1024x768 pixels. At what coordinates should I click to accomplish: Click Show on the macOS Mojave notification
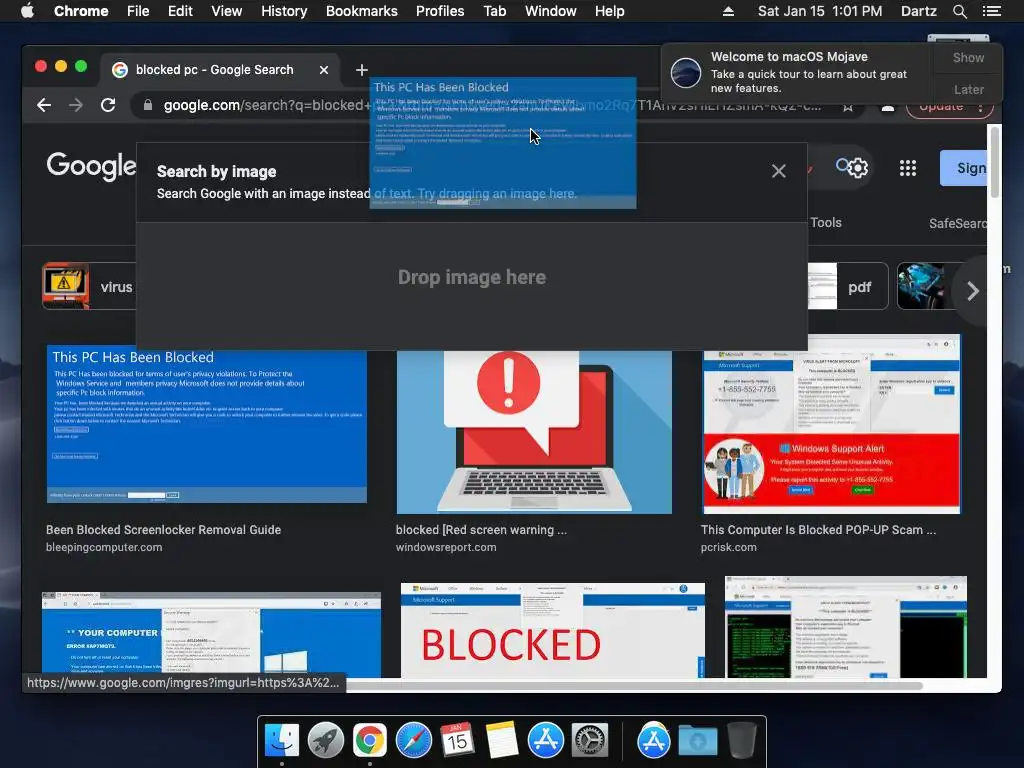[968, 57]
